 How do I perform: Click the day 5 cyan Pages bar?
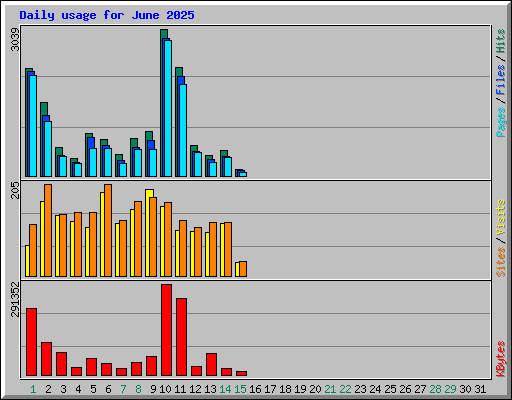pos(93,162)
